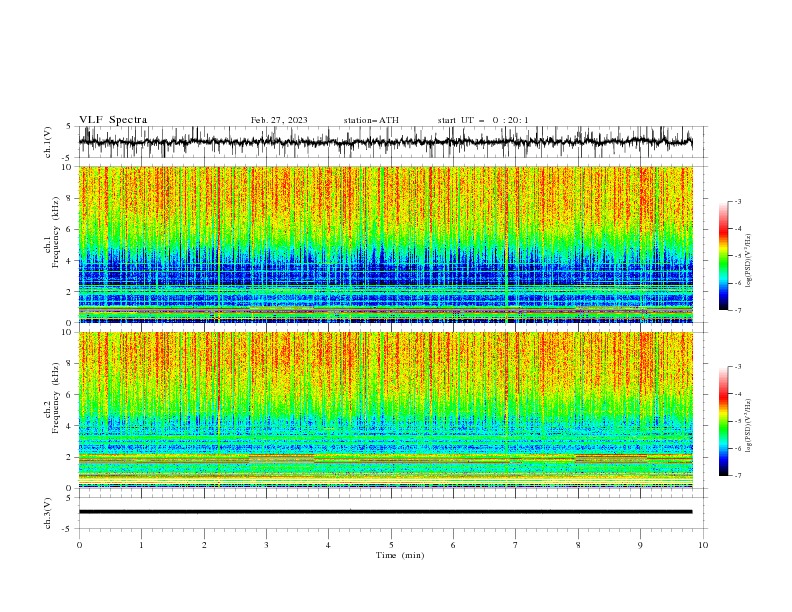
Task: Click the upper color scale bar
Action: pos(723,256)
